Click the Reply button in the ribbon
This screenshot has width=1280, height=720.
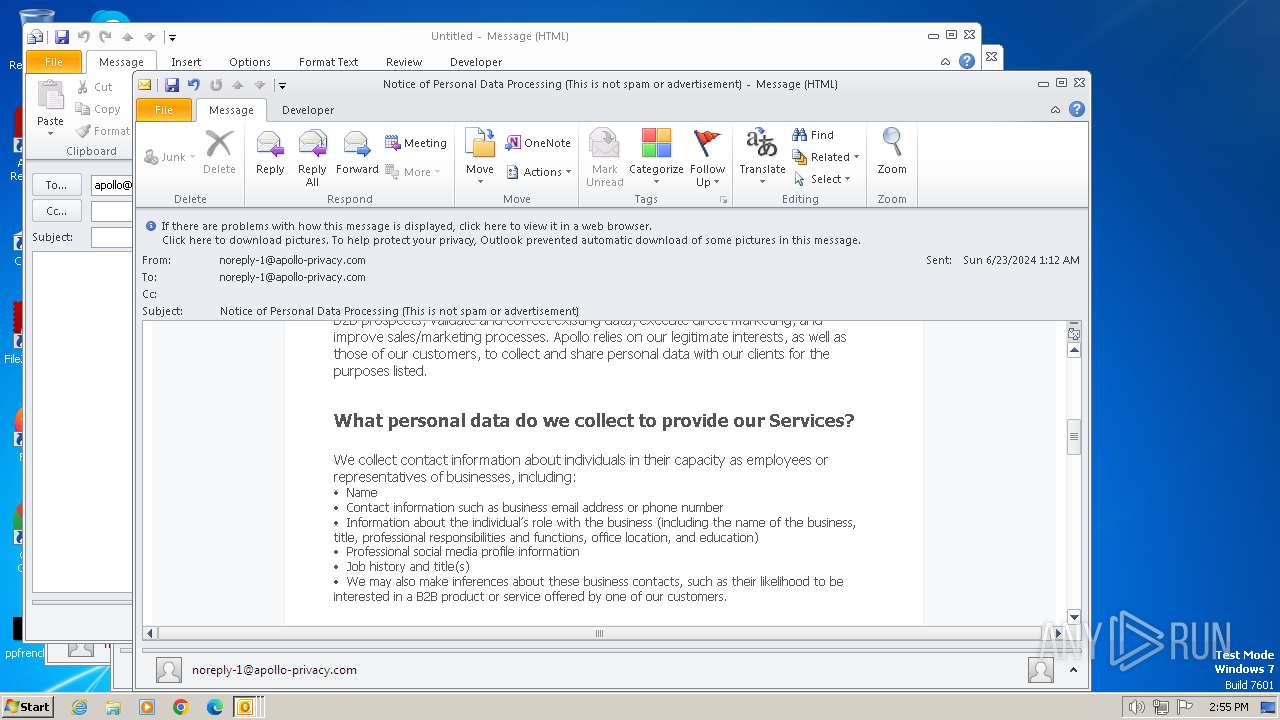point(270,155)
